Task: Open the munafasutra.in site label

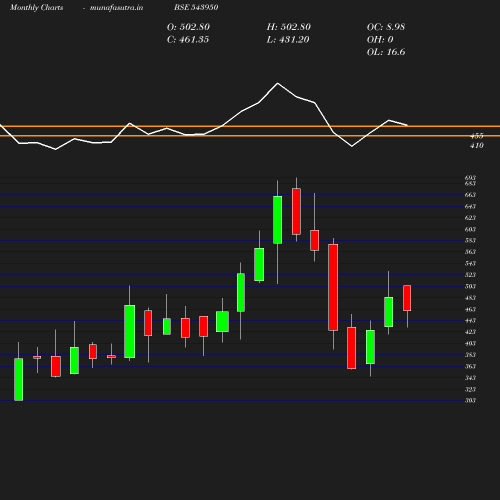Action: point(116,8)
